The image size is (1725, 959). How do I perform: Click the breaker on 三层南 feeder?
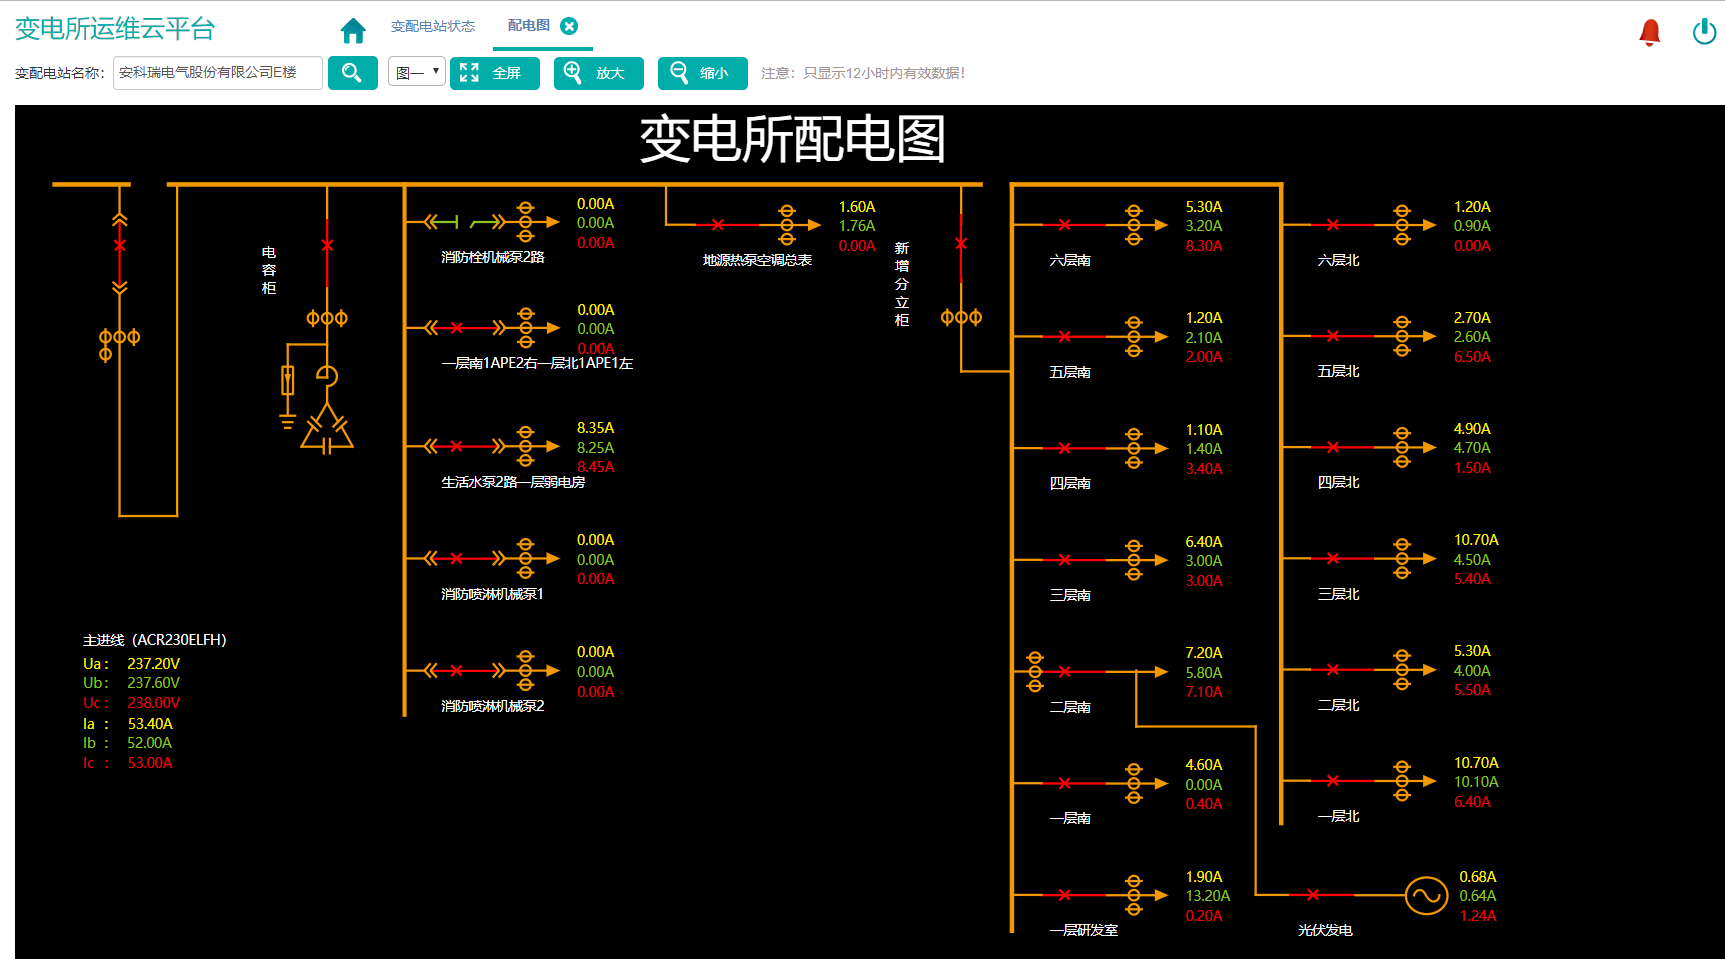[x=1064, y=560]
